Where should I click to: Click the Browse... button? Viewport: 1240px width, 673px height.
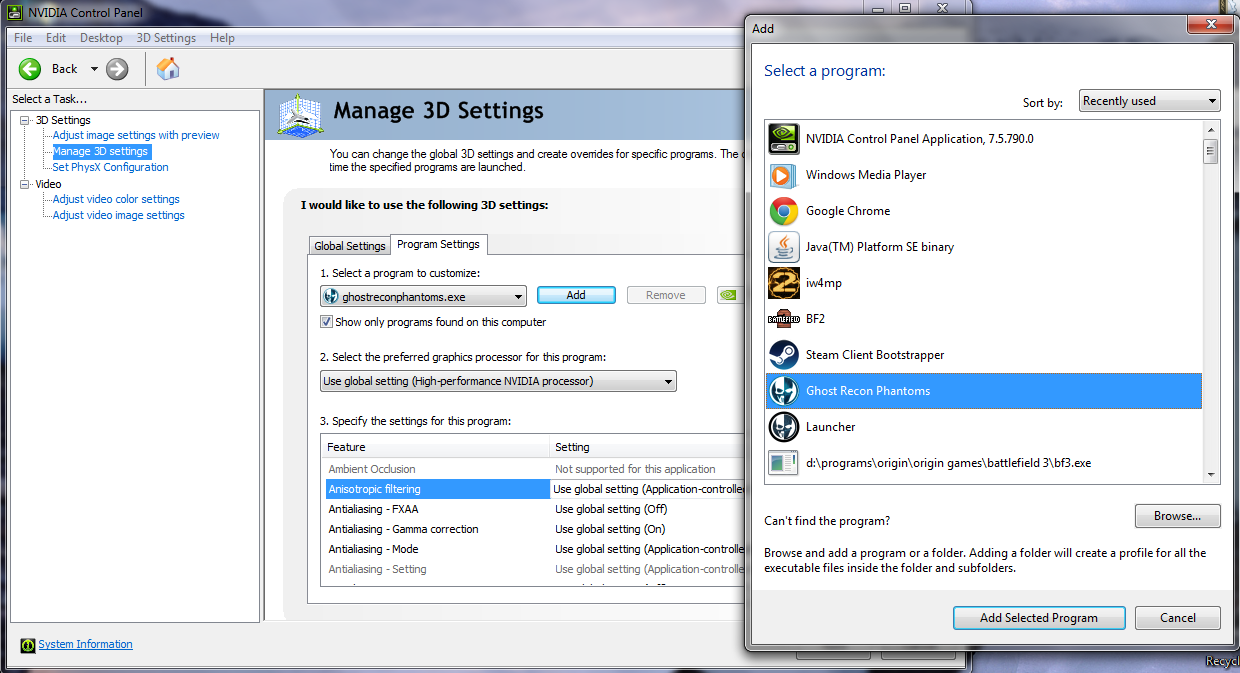(x=1178, y=516)
